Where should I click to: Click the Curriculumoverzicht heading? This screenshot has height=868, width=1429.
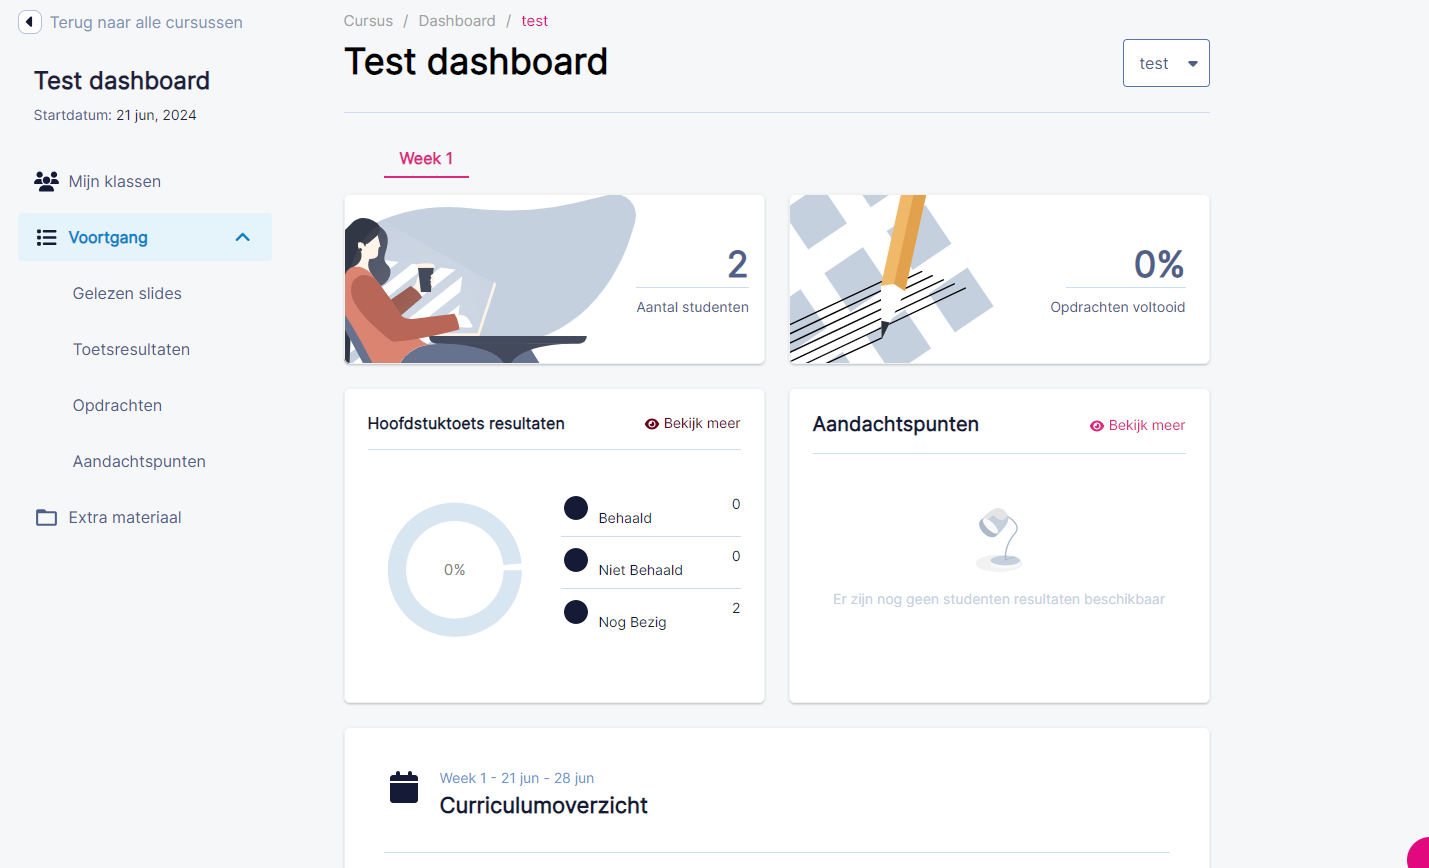click(544, 806)
